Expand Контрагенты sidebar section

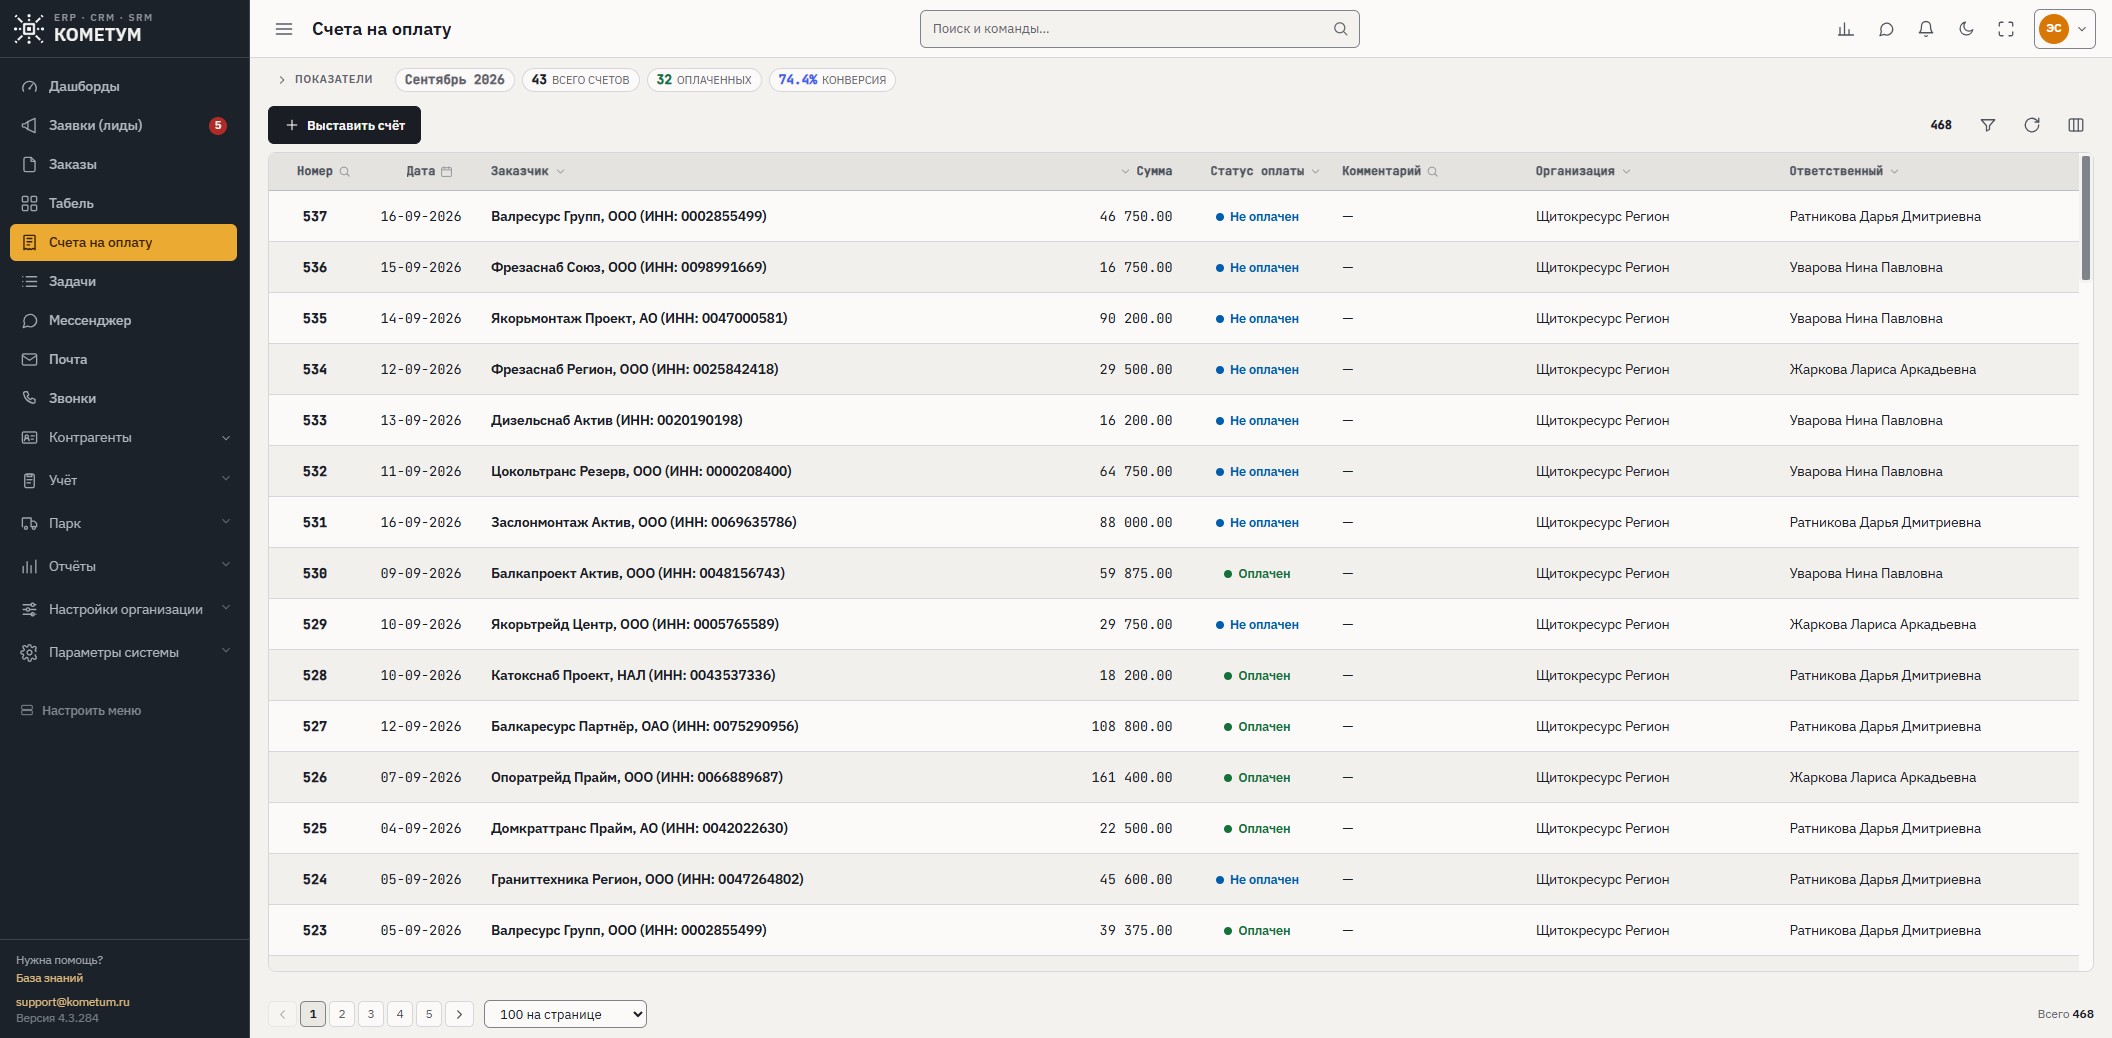pyautogui.click(x=123, y=437)
